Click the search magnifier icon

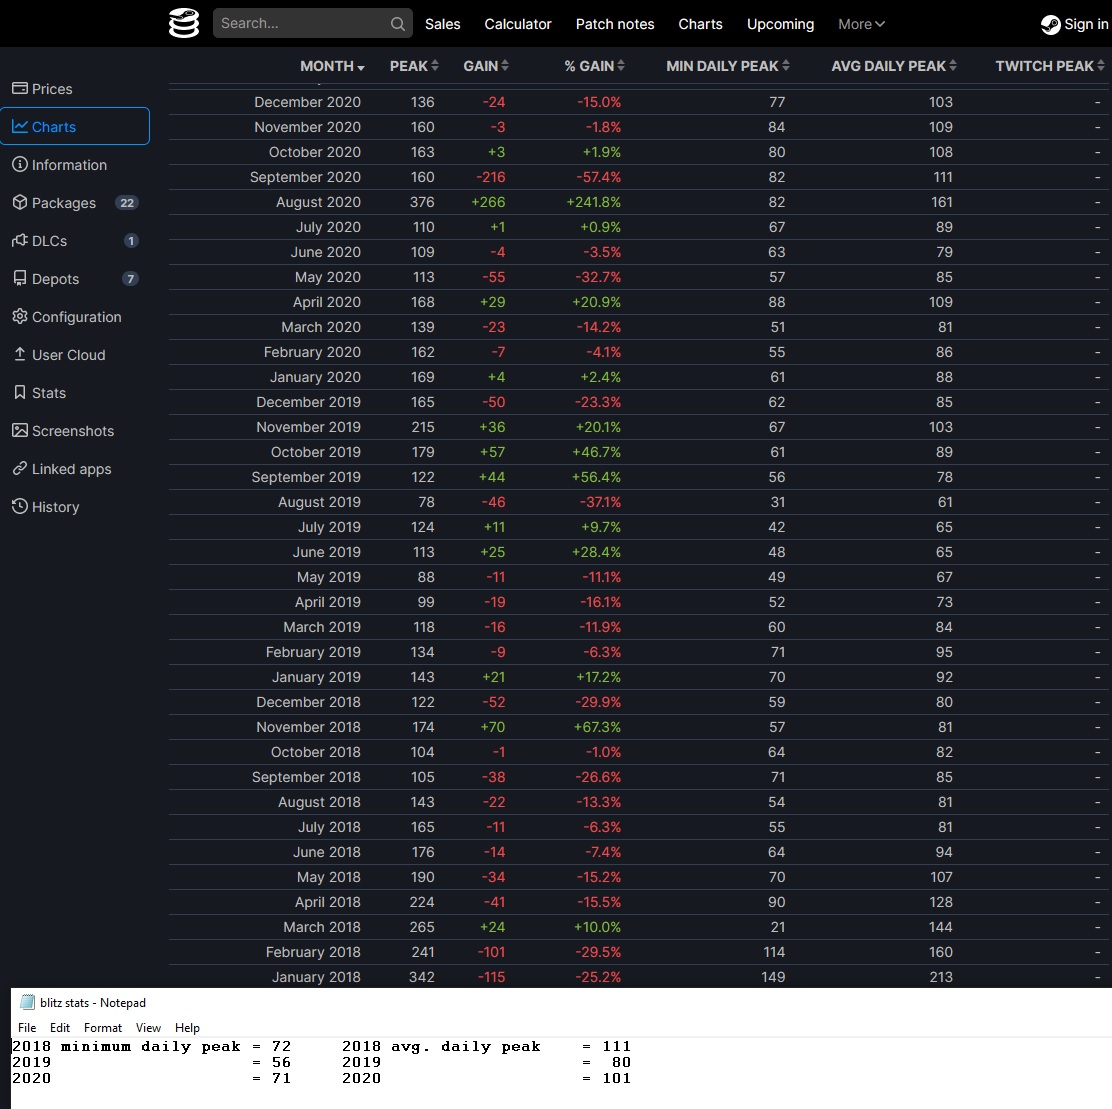pos(398,23)
